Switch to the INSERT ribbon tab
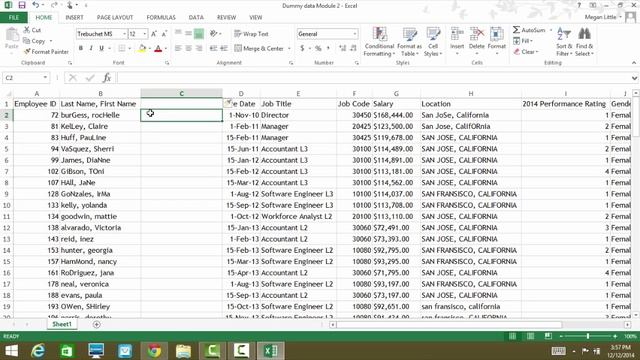This screenshot has width=640, height=360. coord(74,18)
